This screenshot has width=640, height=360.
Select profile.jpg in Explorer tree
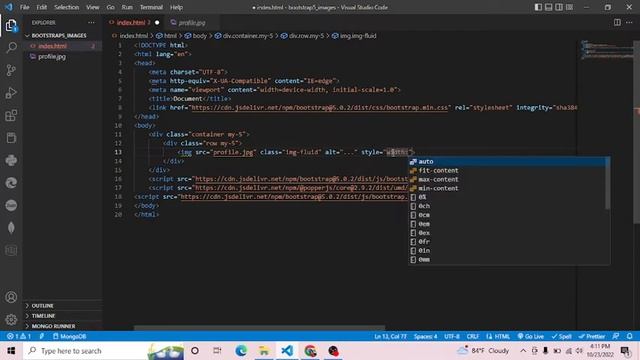[62, 57]
